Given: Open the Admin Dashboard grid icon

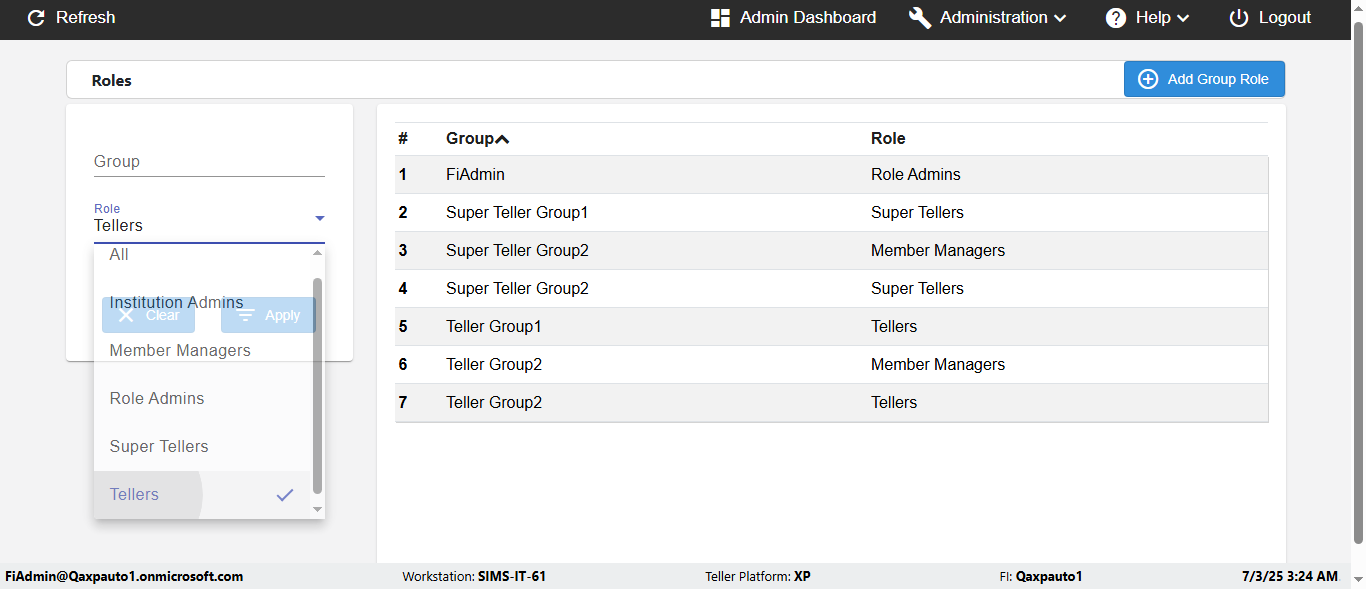Looking at the screenshot, I should [x=720, y=18].
